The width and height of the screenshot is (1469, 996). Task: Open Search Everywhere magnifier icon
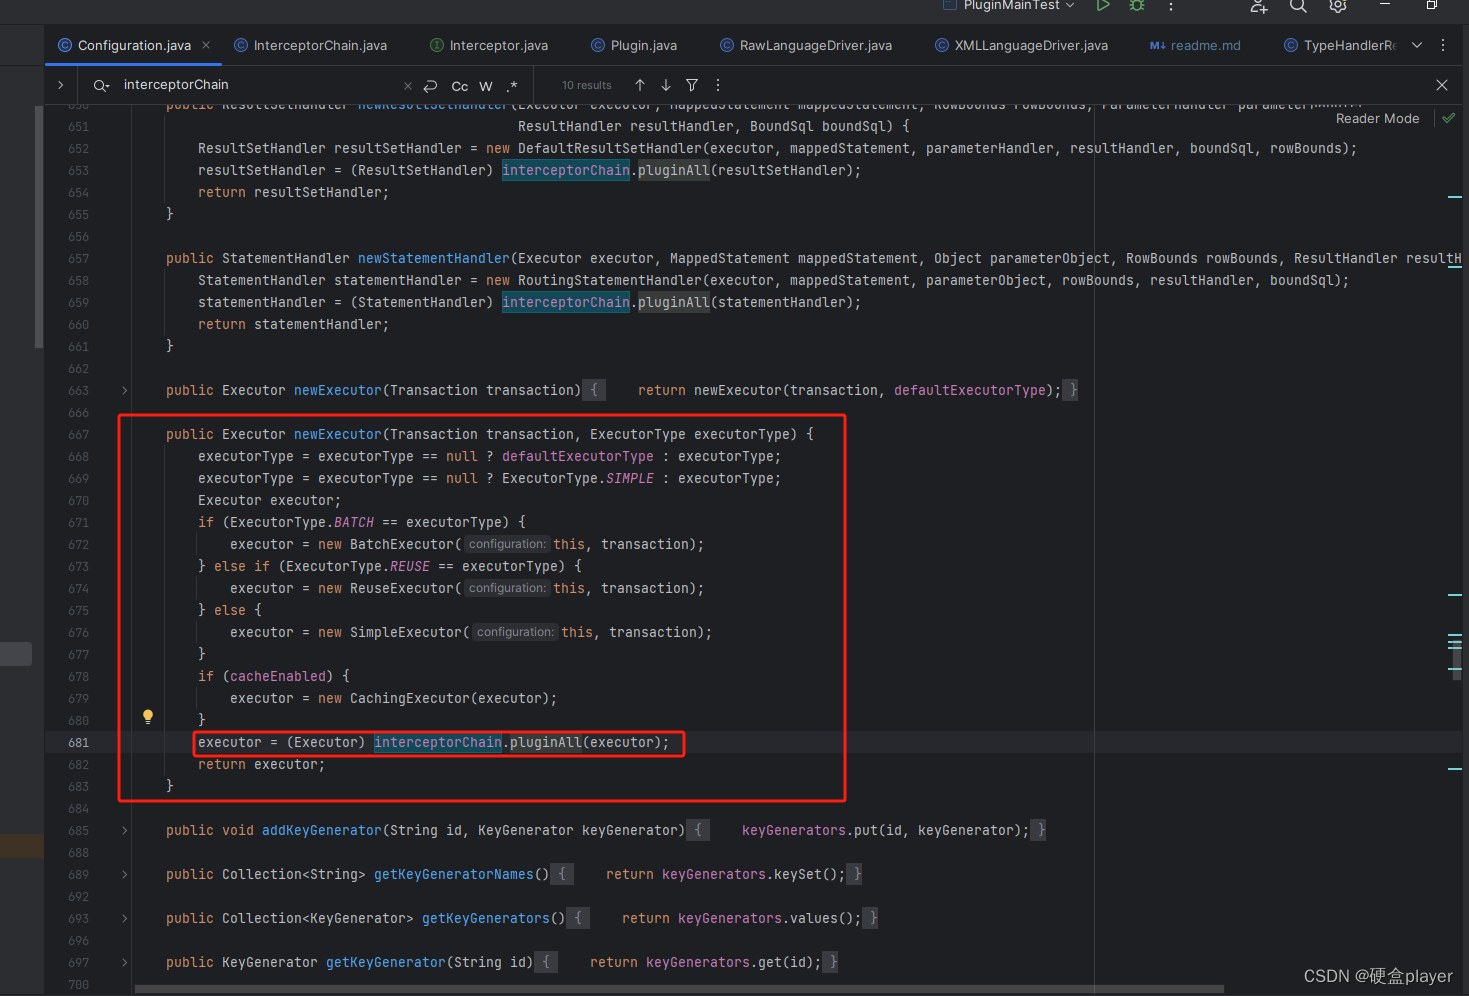tap(1298, 6)
